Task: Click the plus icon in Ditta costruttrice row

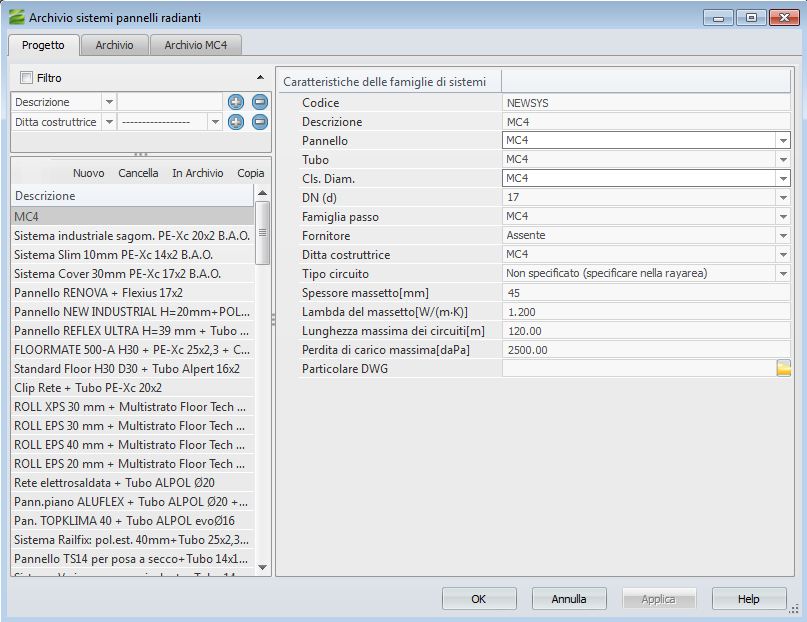Action: (x=236, y=122)
